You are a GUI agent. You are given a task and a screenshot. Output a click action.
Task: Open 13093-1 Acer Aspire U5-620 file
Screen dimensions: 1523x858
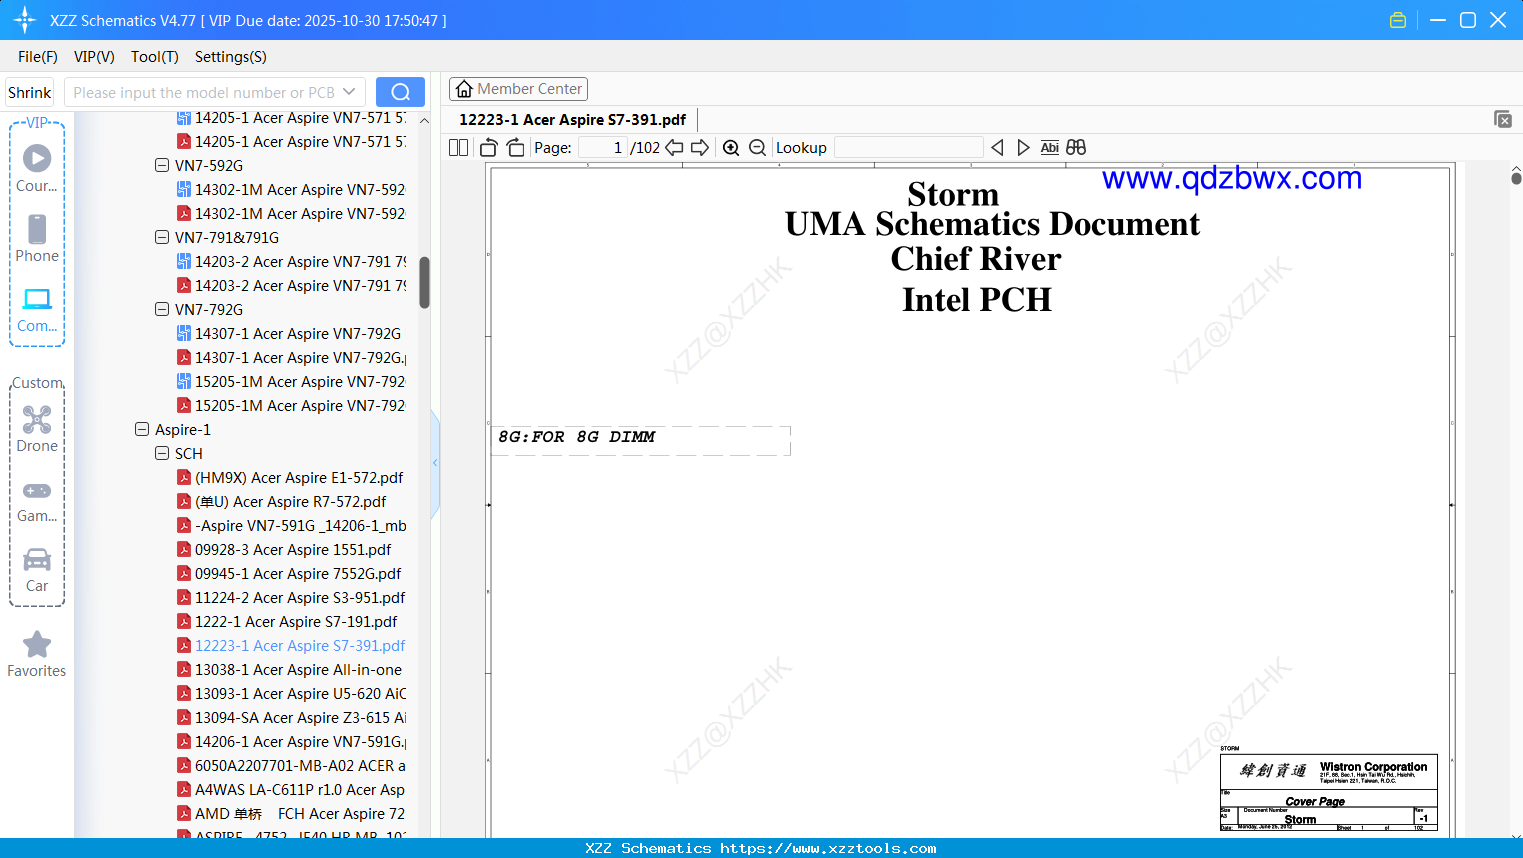(x=290, y=693)
